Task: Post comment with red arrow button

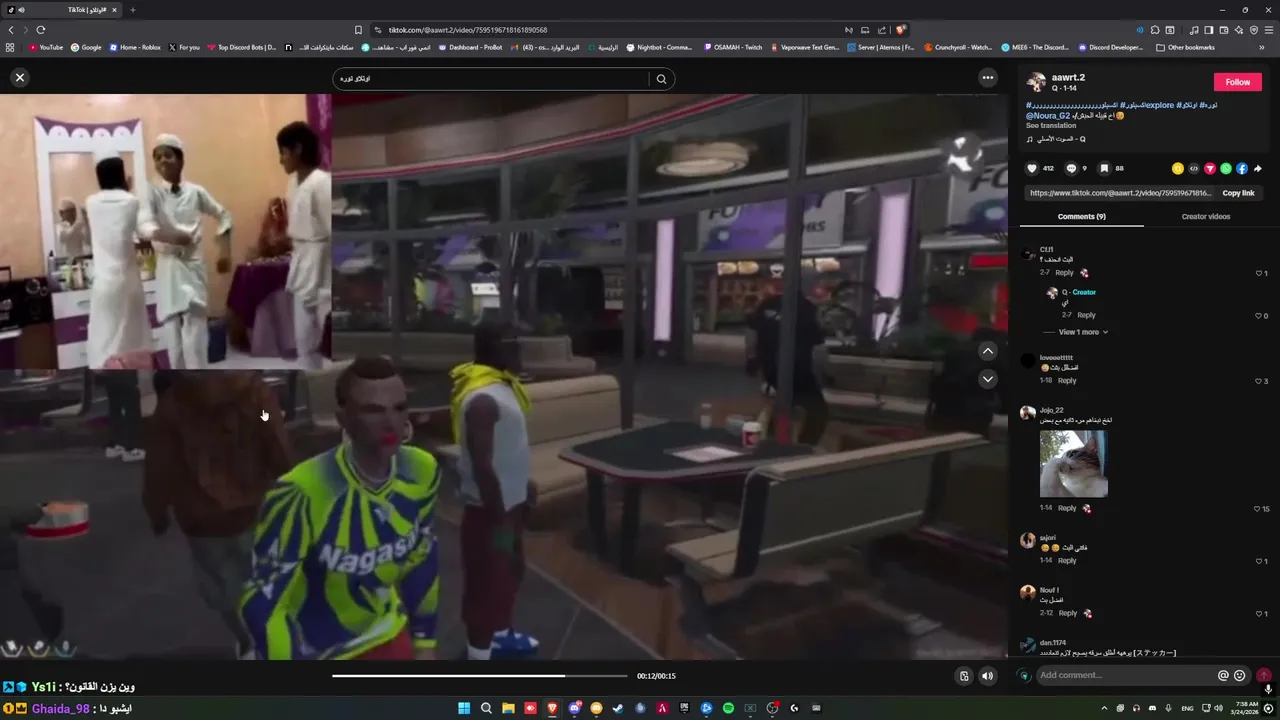Action: [1264, 676]
